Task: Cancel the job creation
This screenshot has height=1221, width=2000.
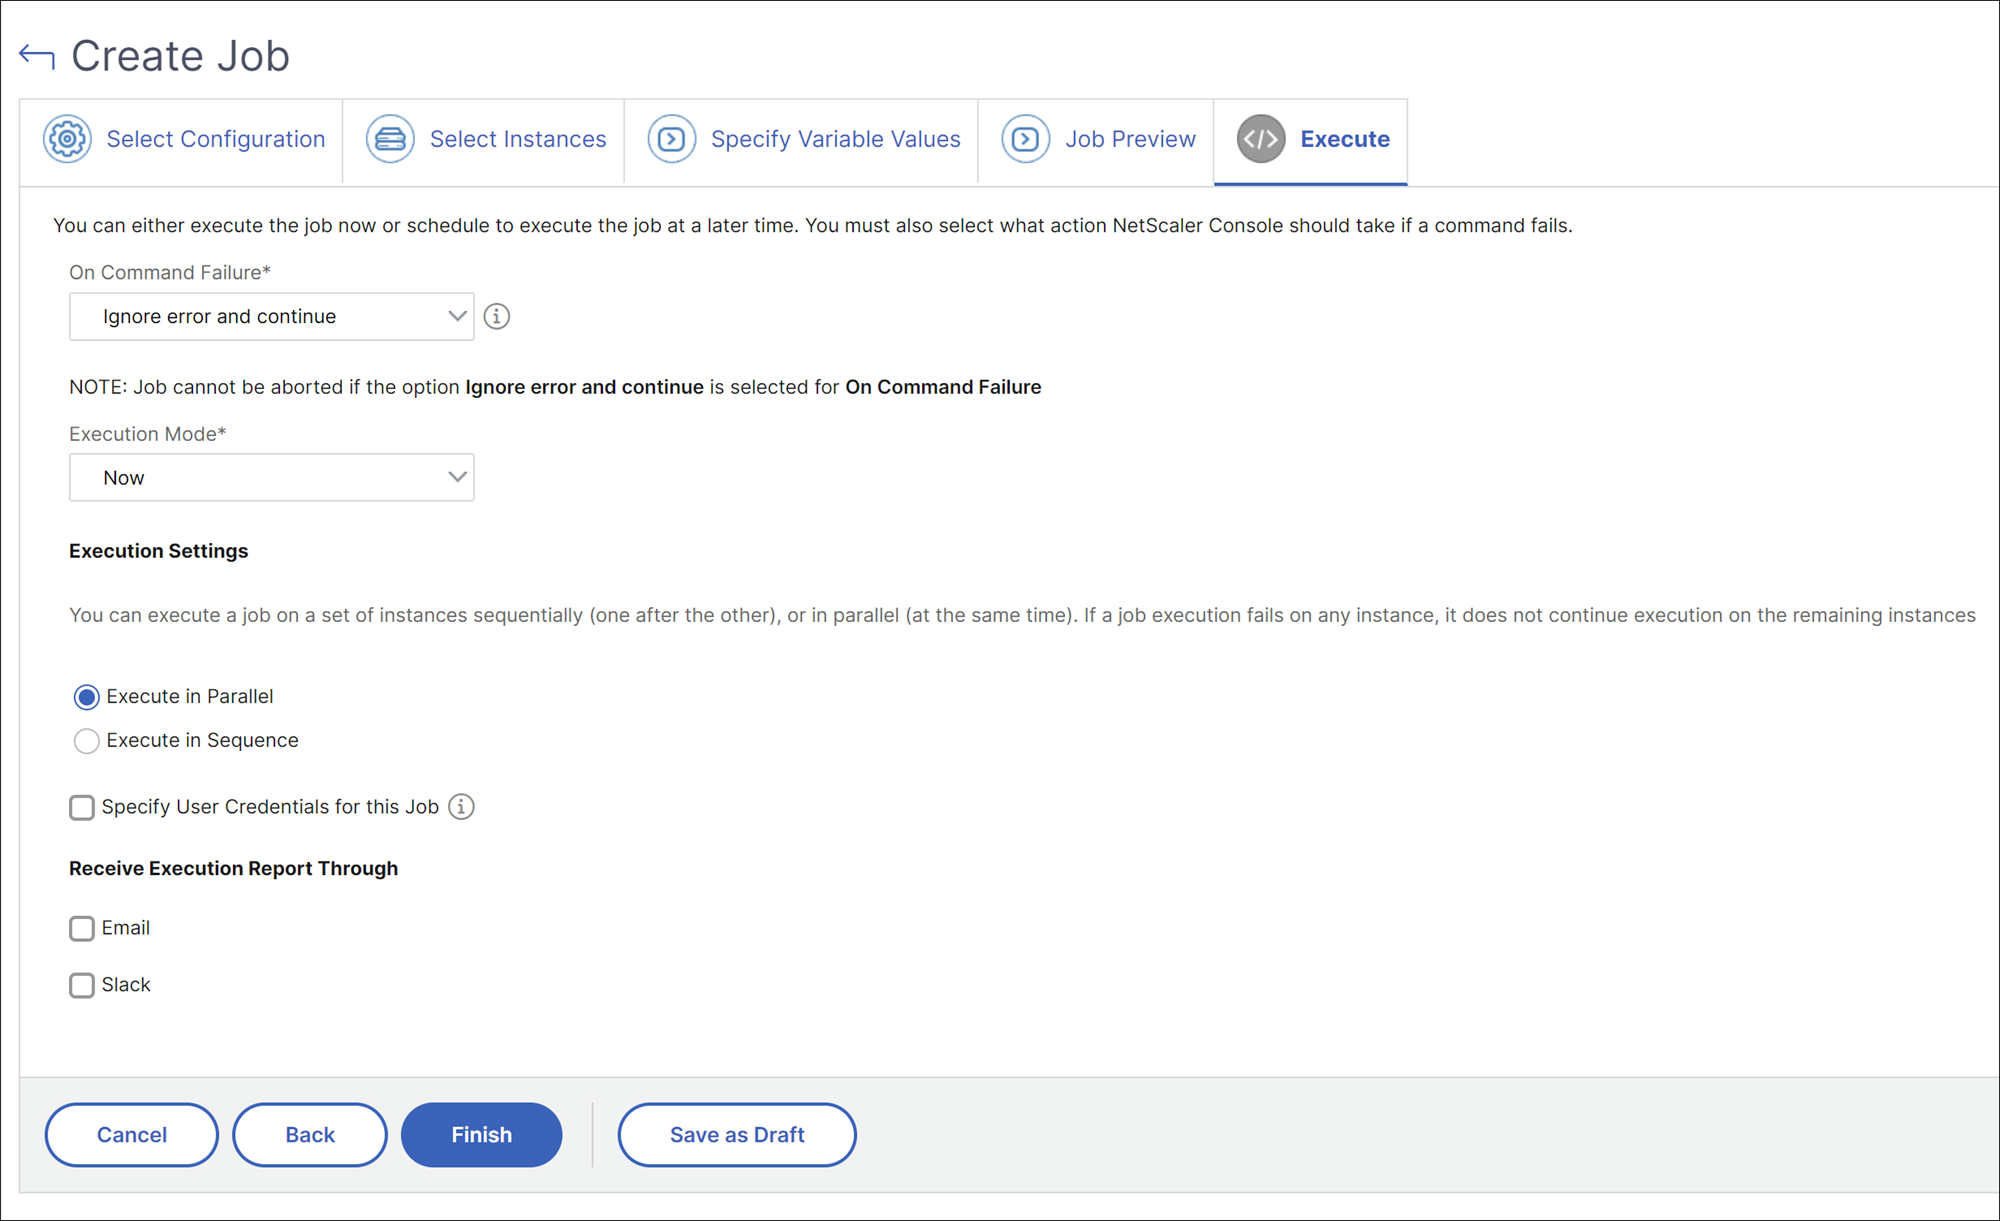Action: point(132,1135)
